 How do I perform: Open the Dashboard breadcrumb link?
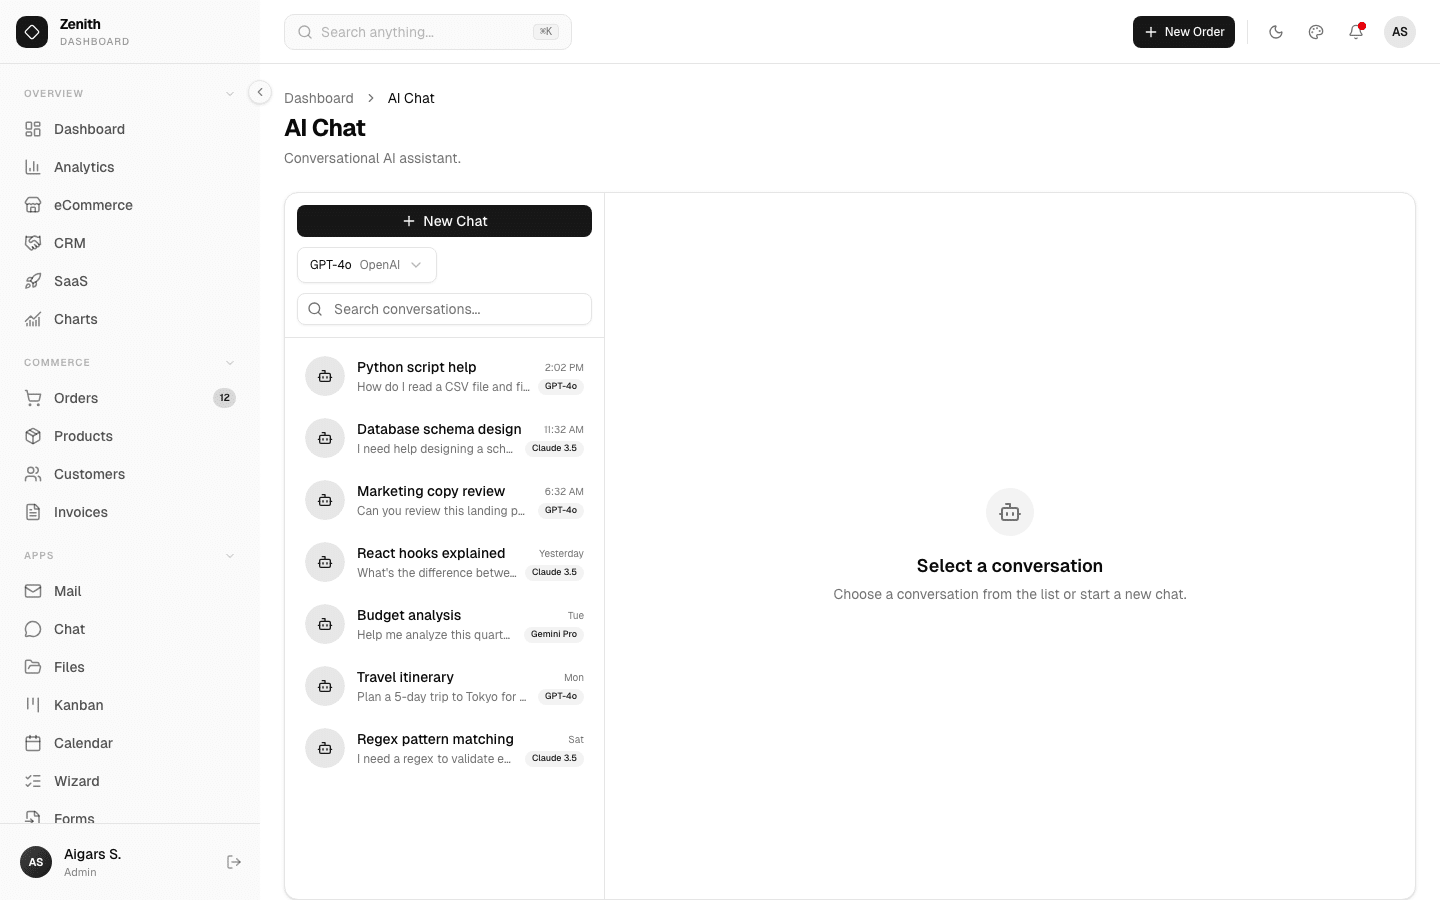tap(319, 98)
